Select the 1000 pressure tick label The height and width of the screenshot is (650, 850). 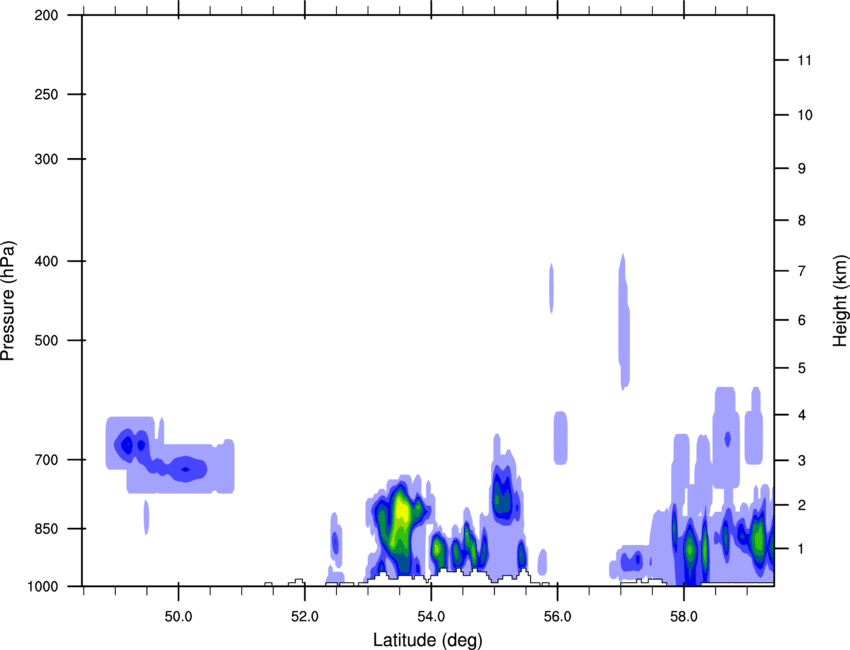point(43,587)
